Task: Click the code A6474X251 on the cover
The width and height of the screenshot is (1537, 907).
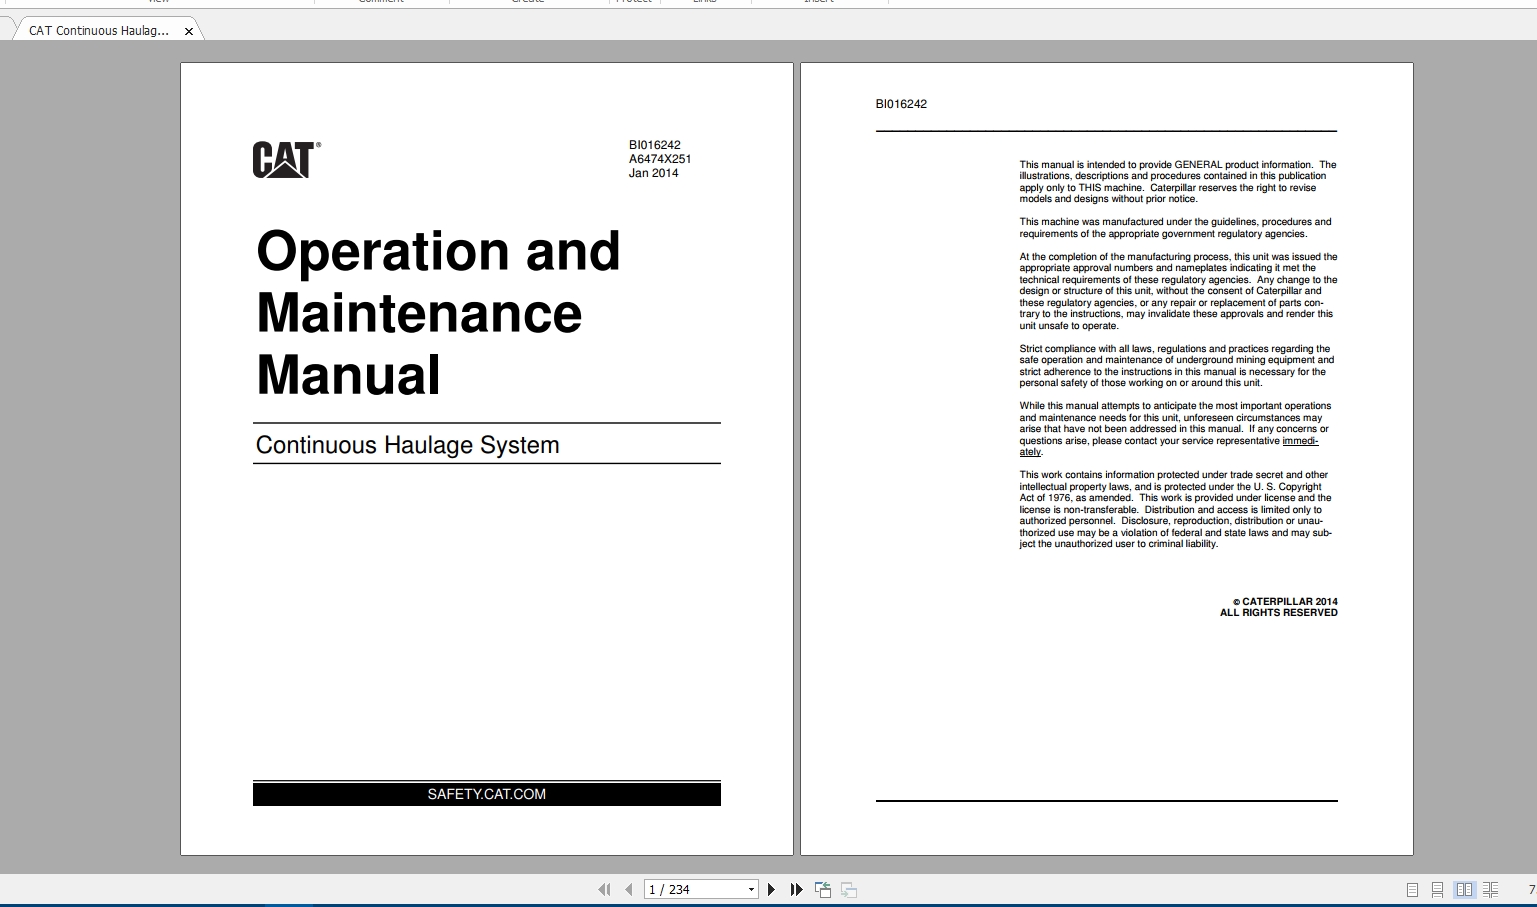Action: [x=660, y=159]
